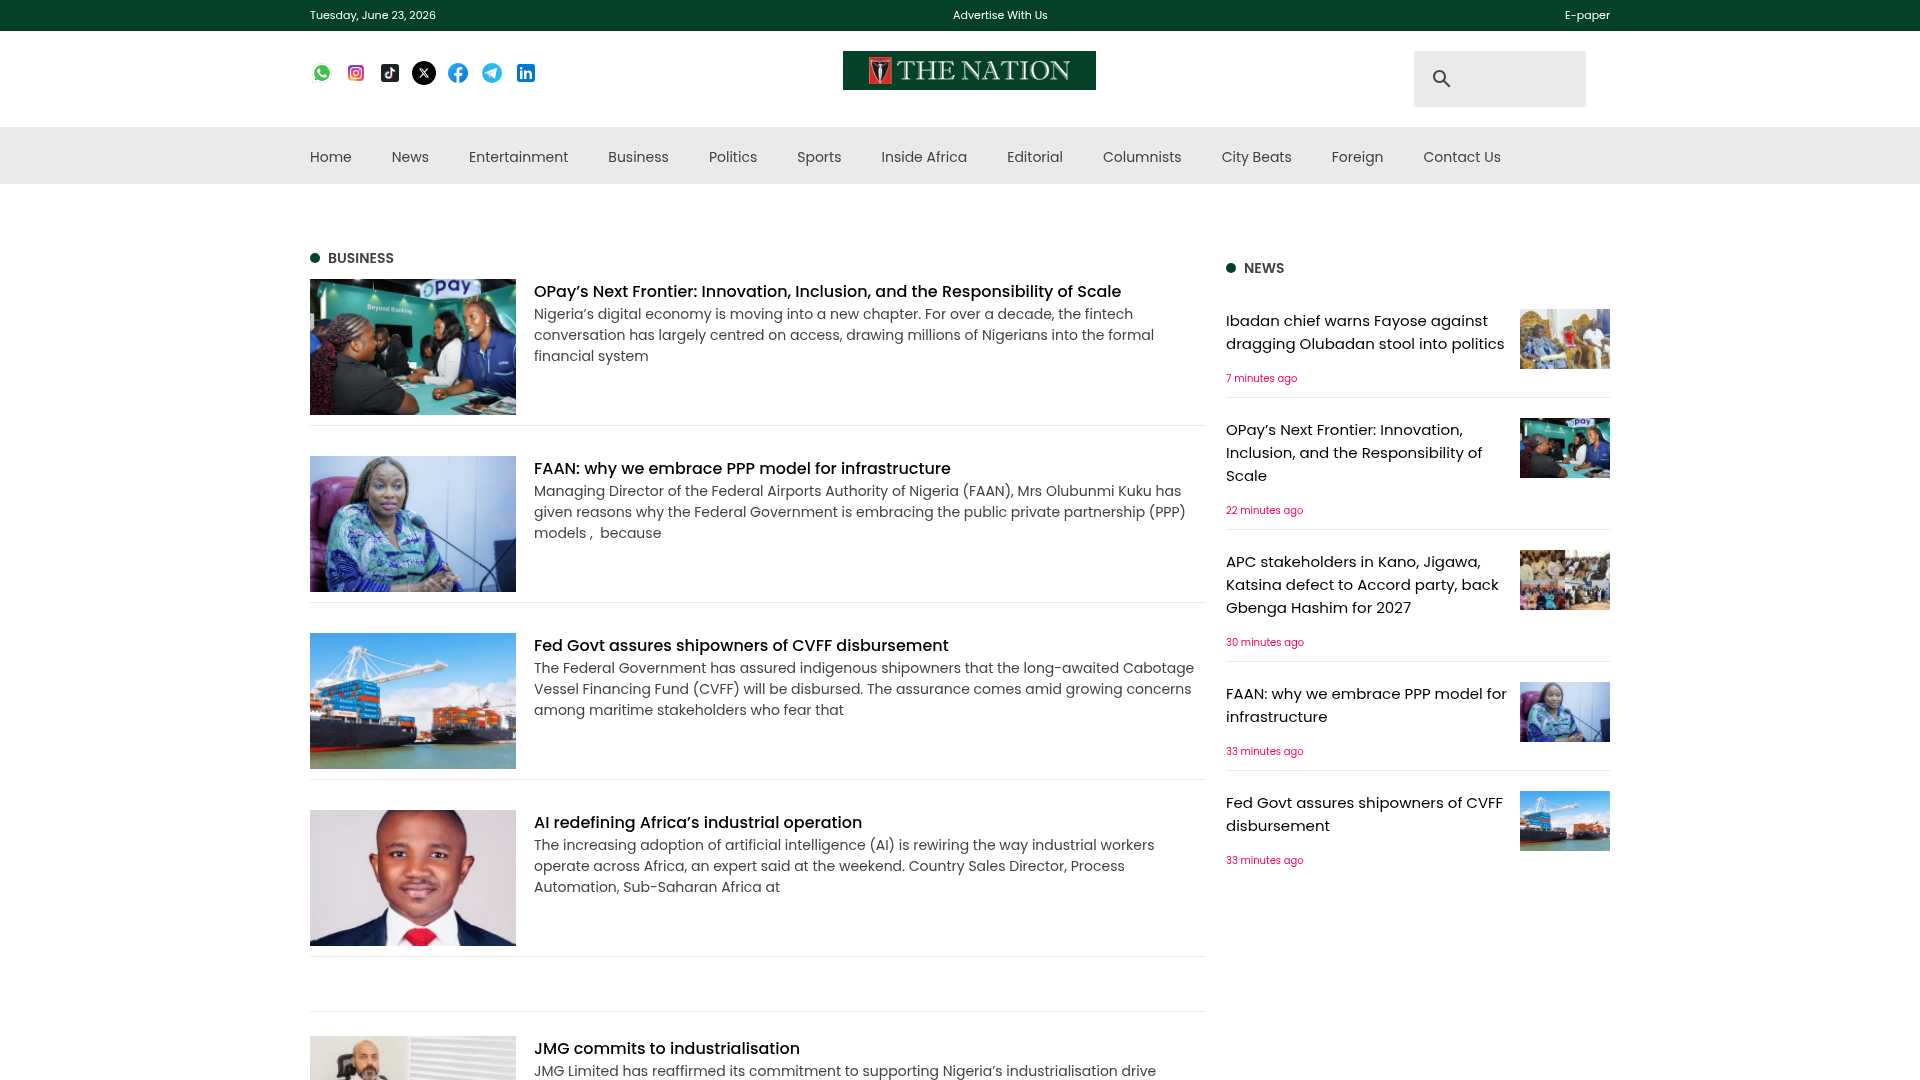Click the excerpt starting "The Federal Government has assured"
Image resolution: width=1920 pixels, height=1080 pixels.
point(864,689)
